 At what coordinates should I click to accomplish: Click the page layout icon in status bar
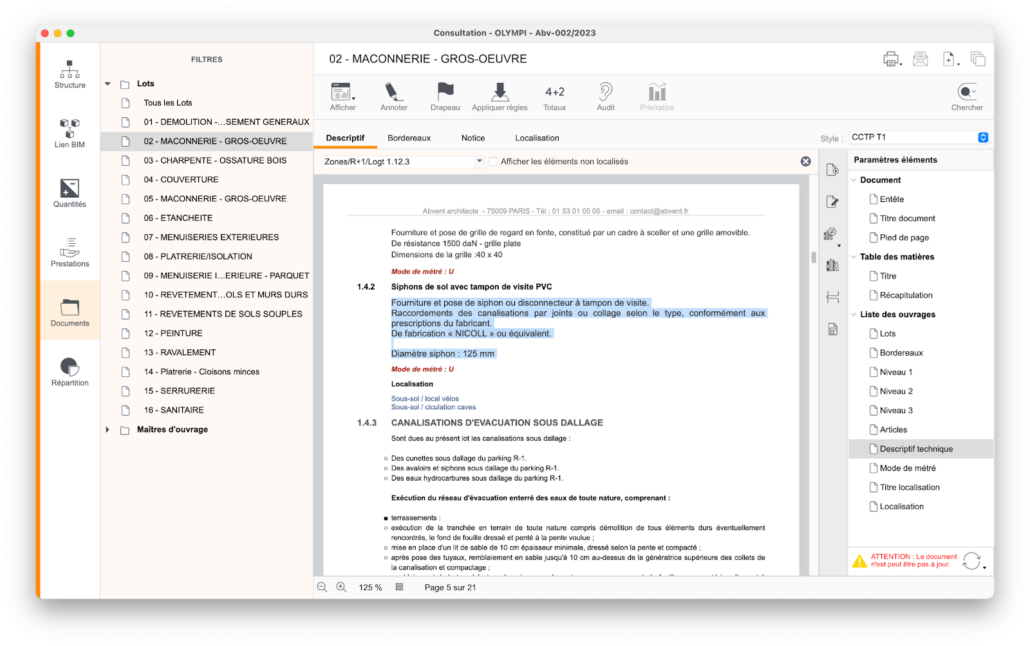399,587
